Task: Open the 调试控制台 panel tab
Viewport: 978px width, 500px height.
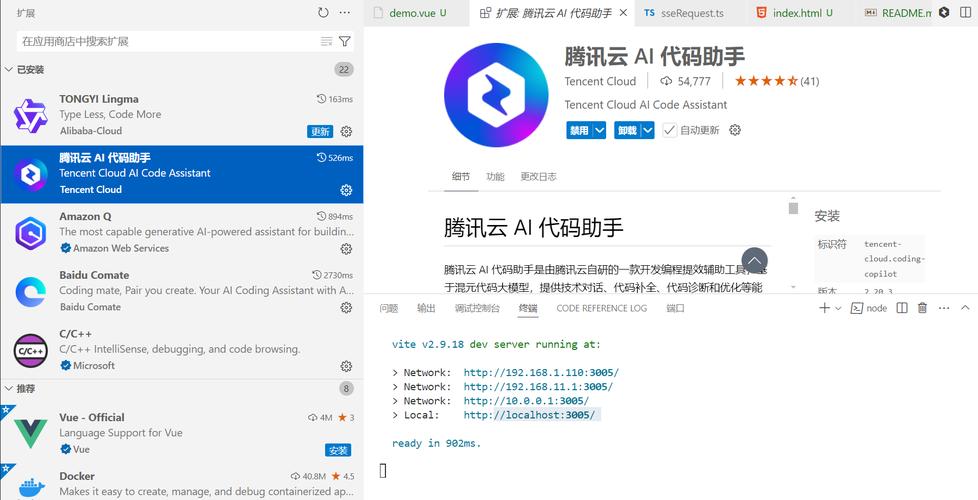Action: [x=477, y=308]
